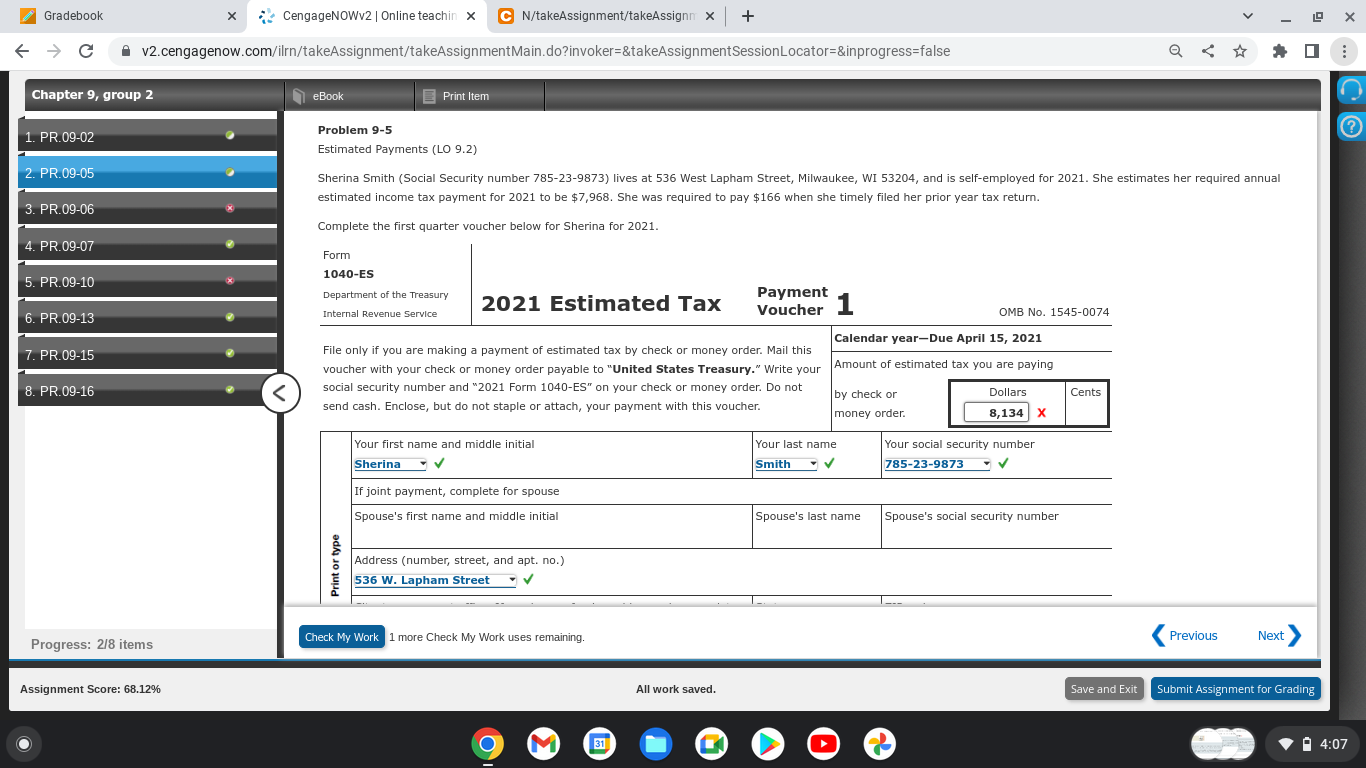Click the Chapter 9, group 2 title
Viewport: 1366px width, 768px height.
click(93, 94)
